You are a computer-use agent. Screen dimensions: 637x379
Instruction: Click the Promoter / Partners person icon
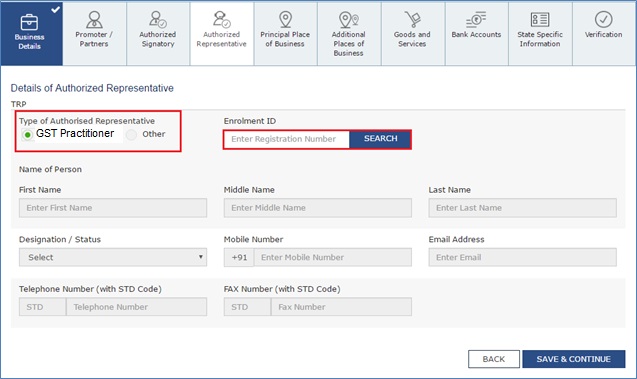point(94,19)
